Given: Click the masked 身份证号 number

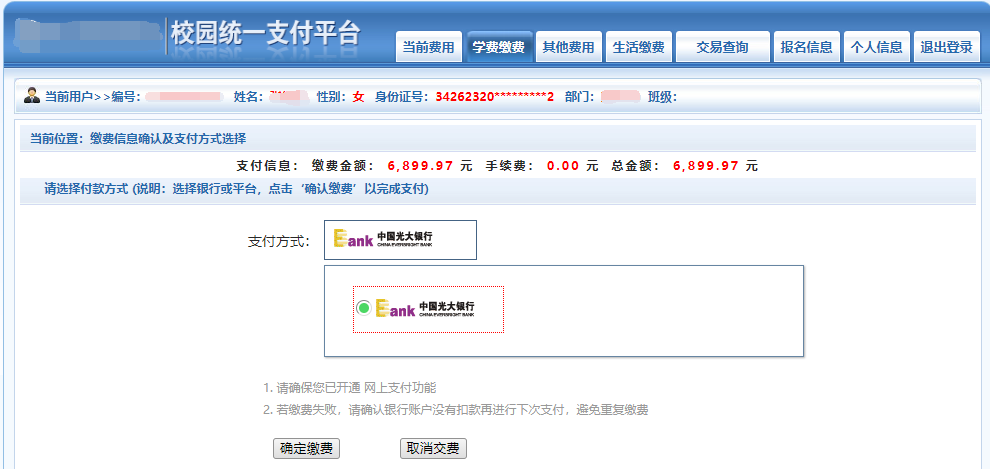Looking at the screenshot, I should pos(494,97).
